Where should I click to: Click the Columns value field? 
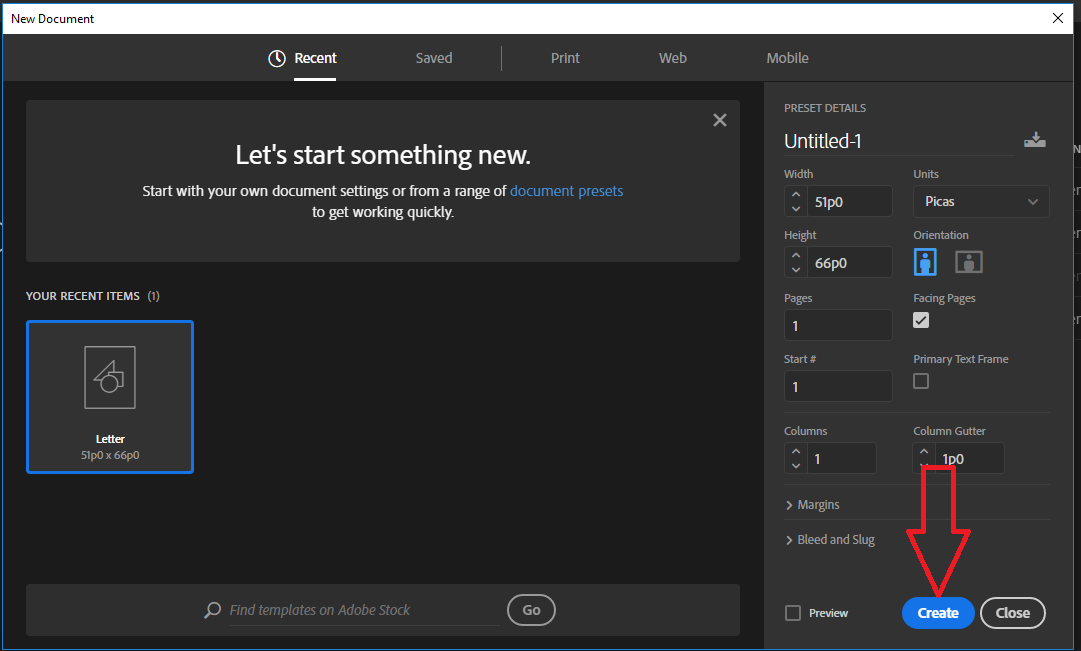point(841,459)
